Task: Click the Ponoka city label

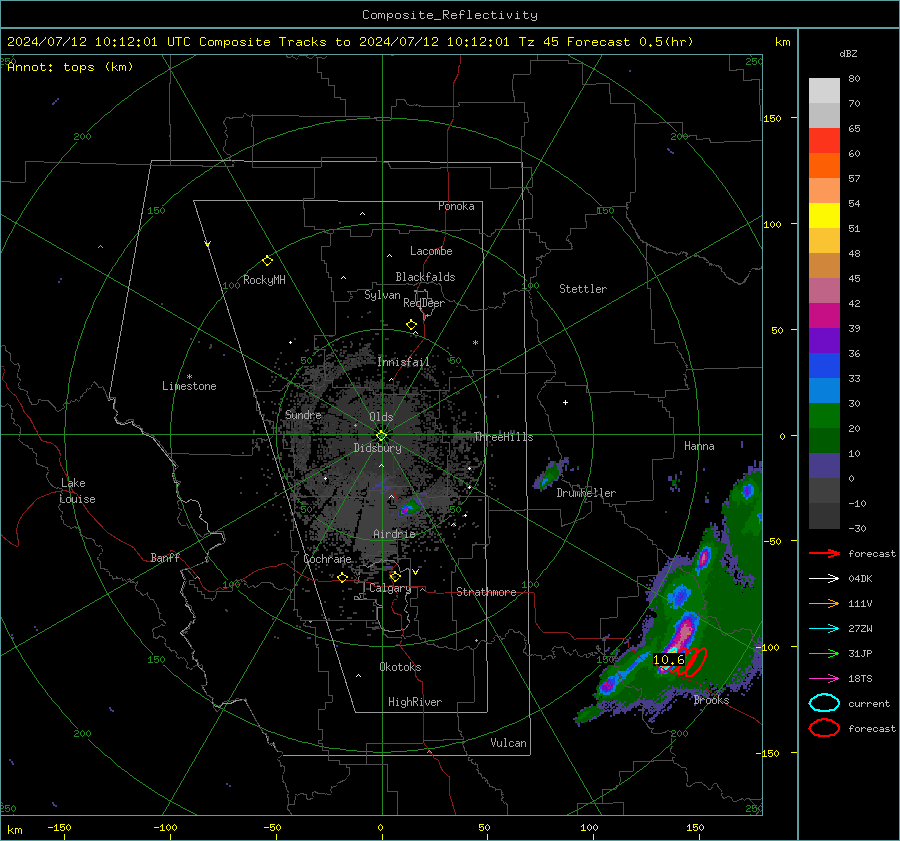Action: 456,206
